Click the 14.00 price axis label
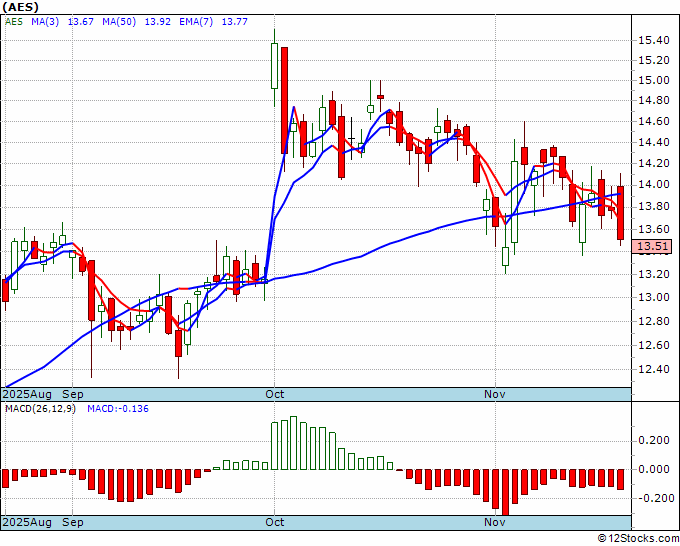Viewport: 680px width, 546px height. pos(654,185)
